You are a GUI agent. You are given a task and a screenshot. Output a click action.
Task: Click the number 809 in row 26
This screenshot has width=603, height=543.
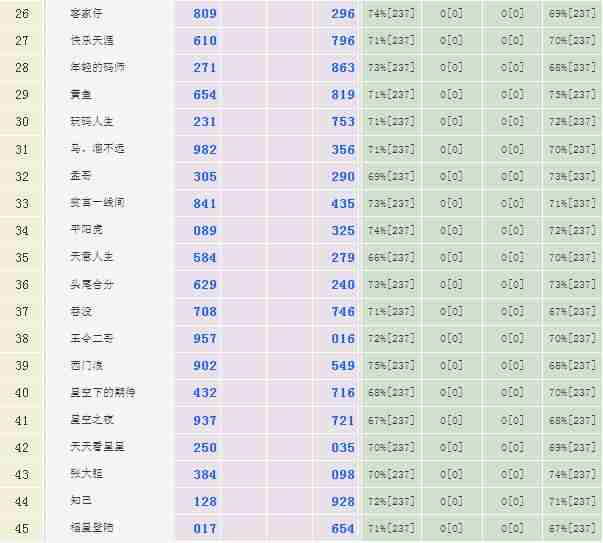tap(204, 14)
